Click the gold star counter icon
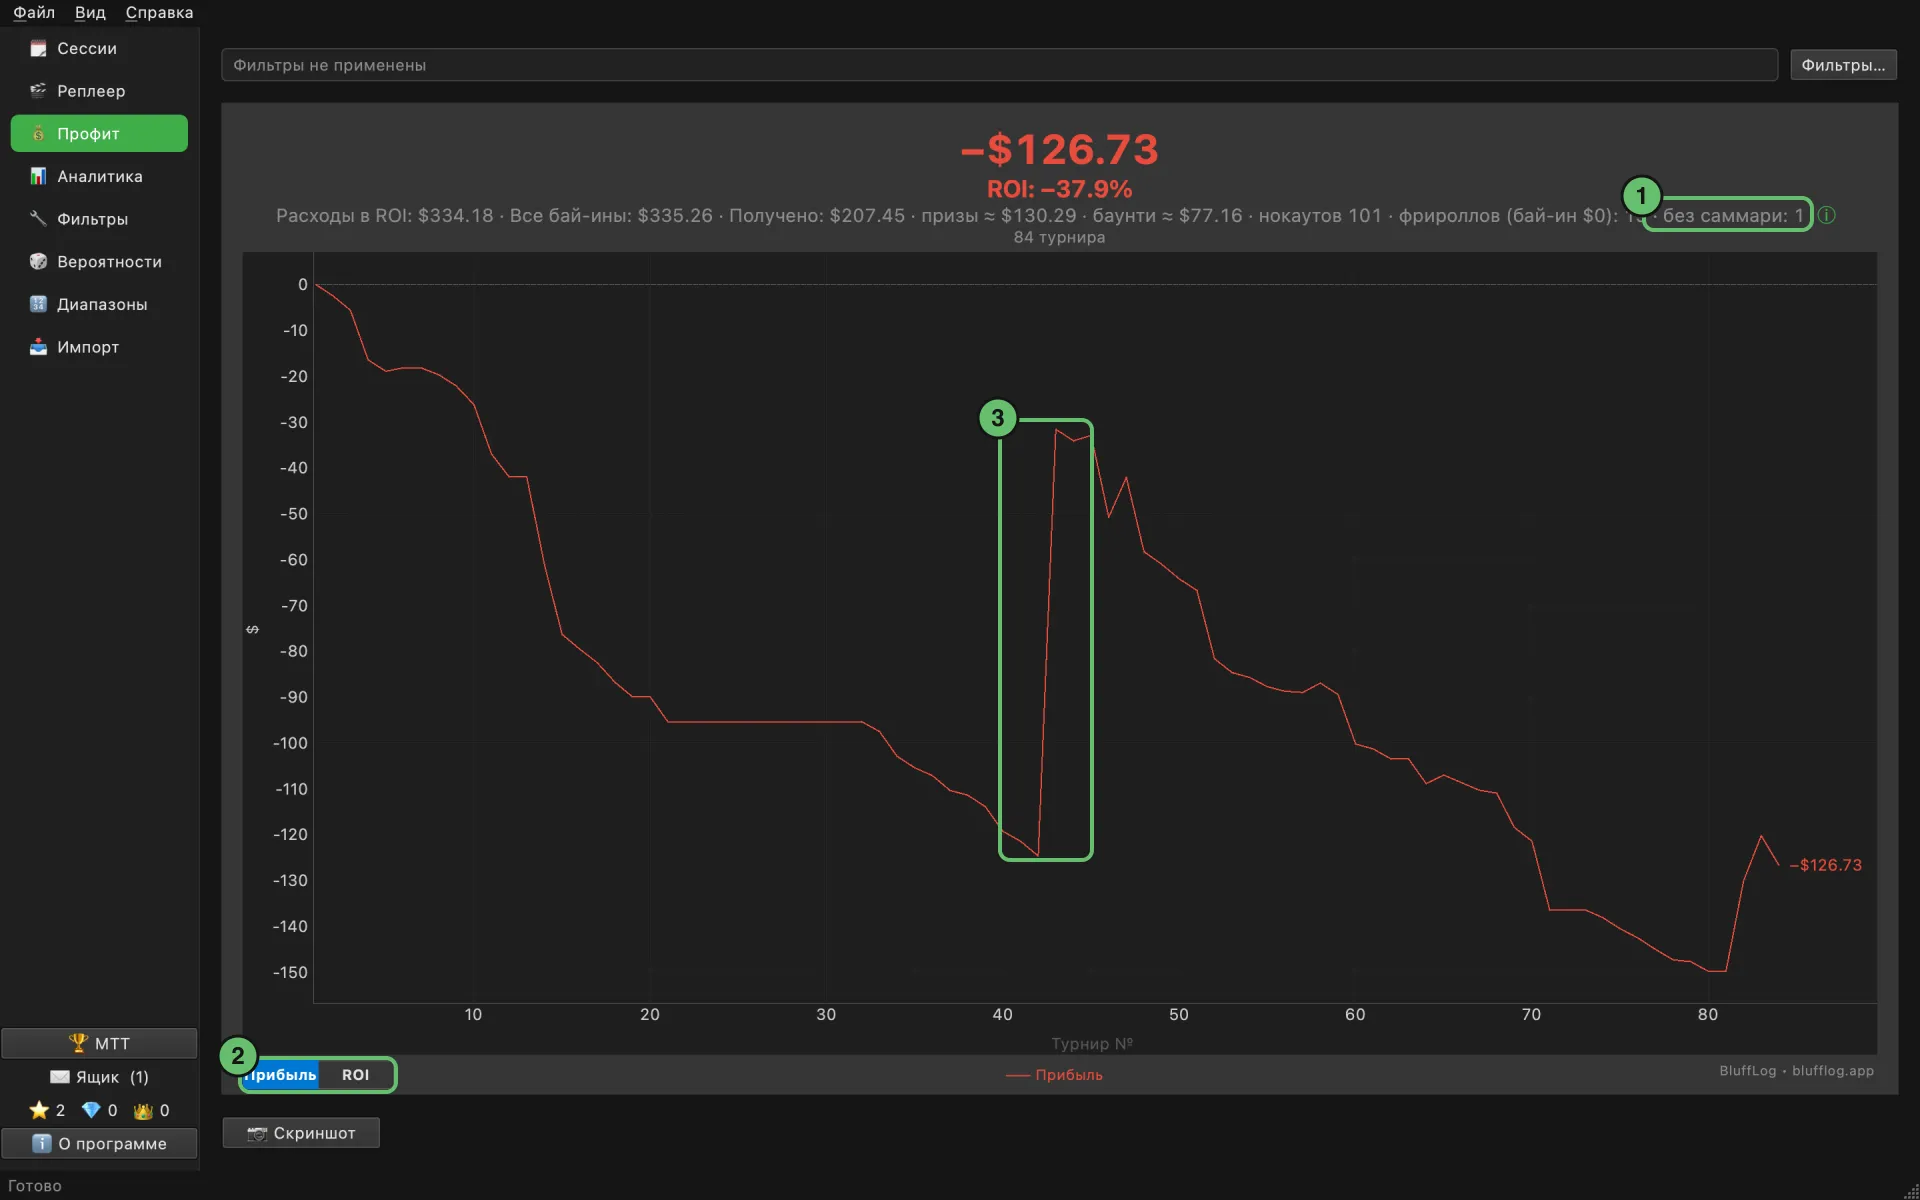The image size is (1920, 1200). [x=39, y=1110]
